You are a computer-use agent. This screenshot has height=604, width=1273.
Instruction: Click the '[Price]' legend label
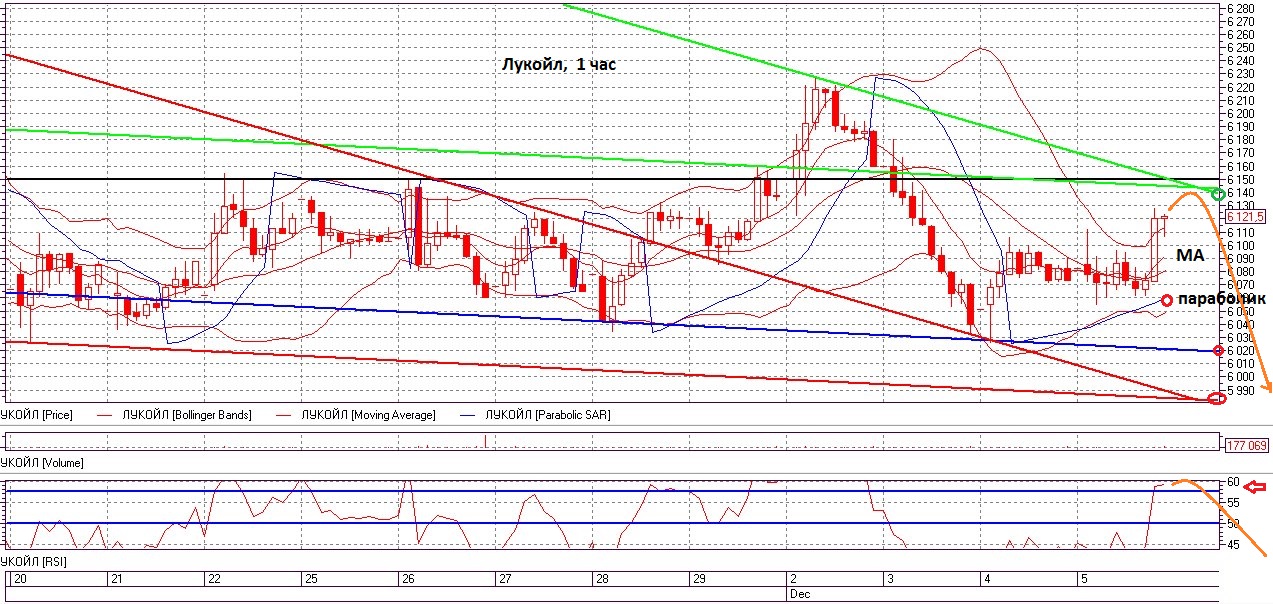[57, 414]
